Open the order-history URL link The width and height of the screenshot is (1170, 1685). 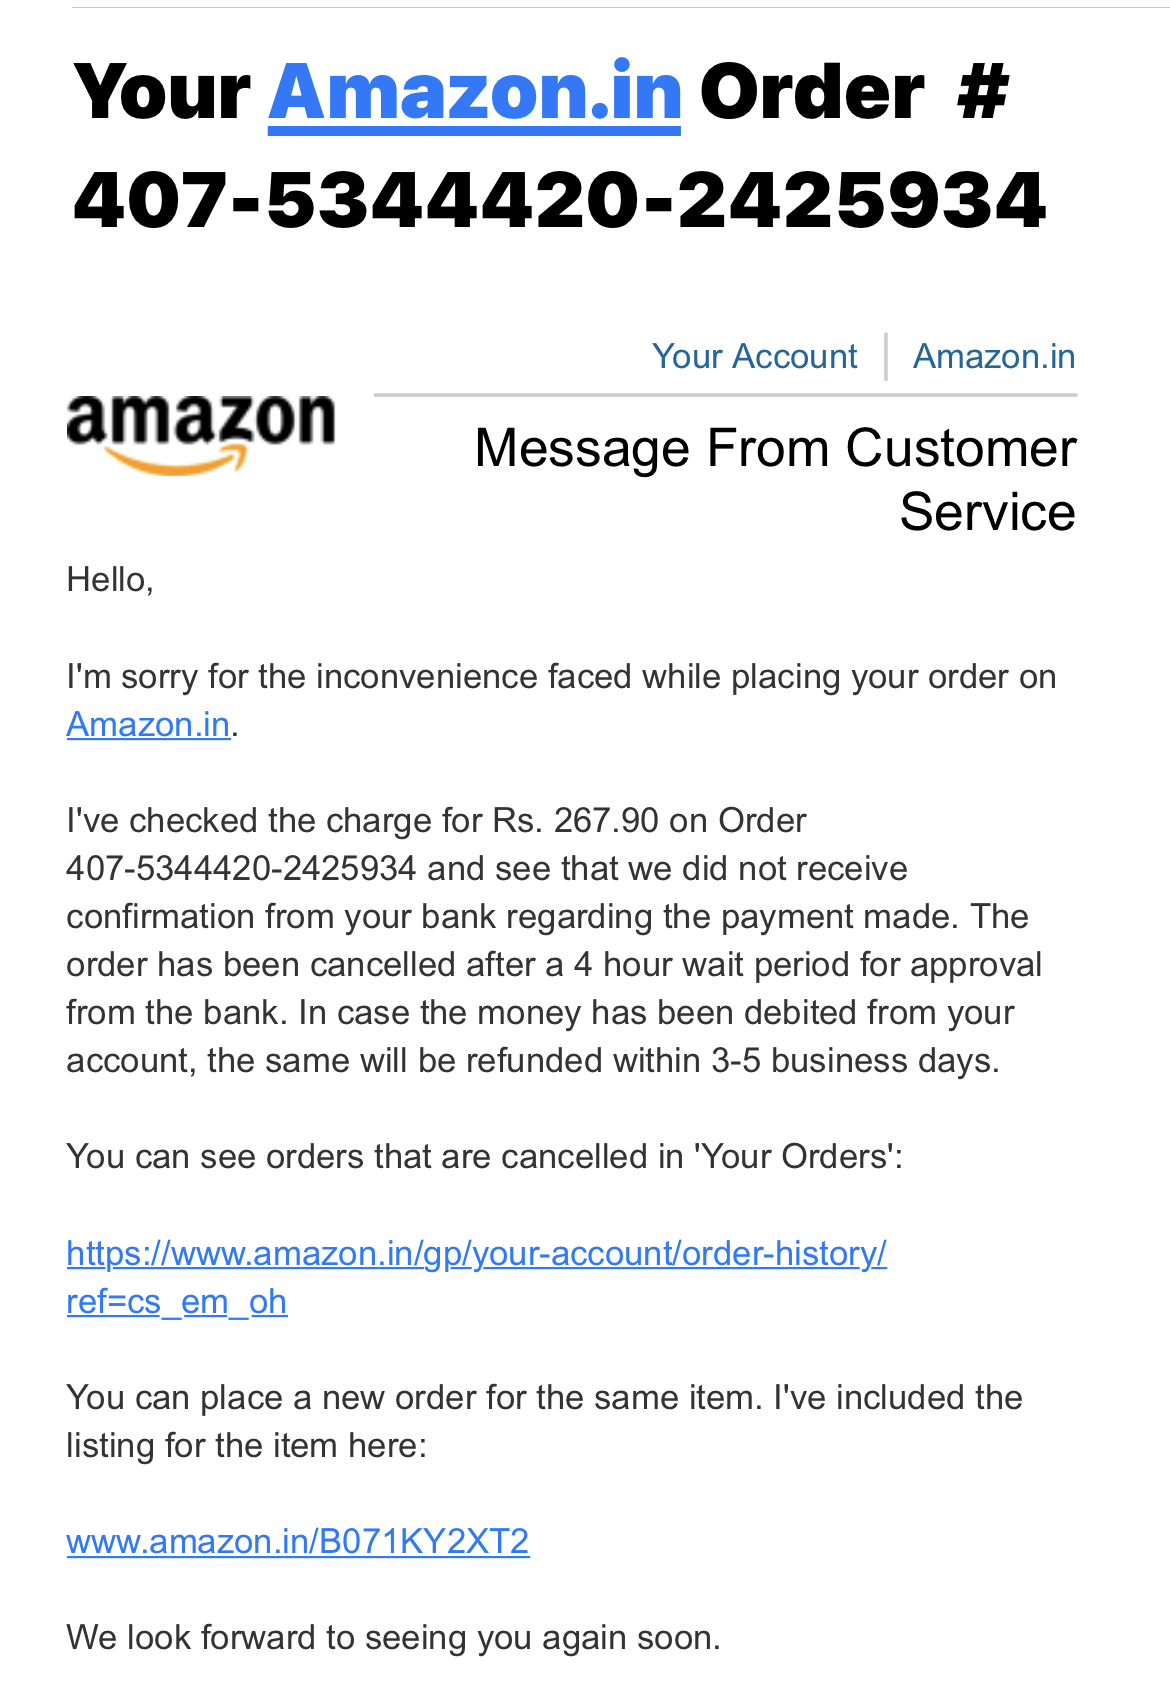[476, 1253]
